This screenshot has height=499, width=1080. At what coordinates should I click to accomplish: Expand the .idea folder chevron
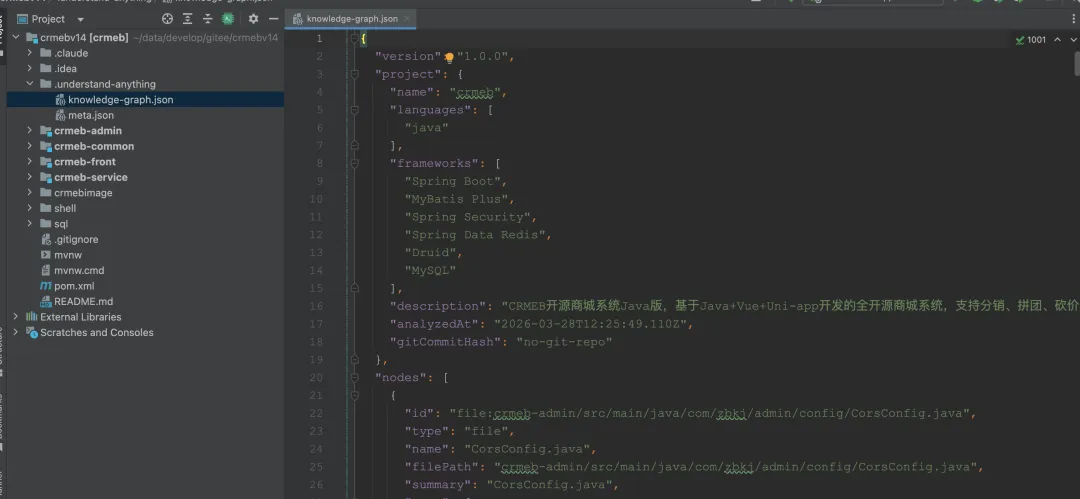point(30,68)
